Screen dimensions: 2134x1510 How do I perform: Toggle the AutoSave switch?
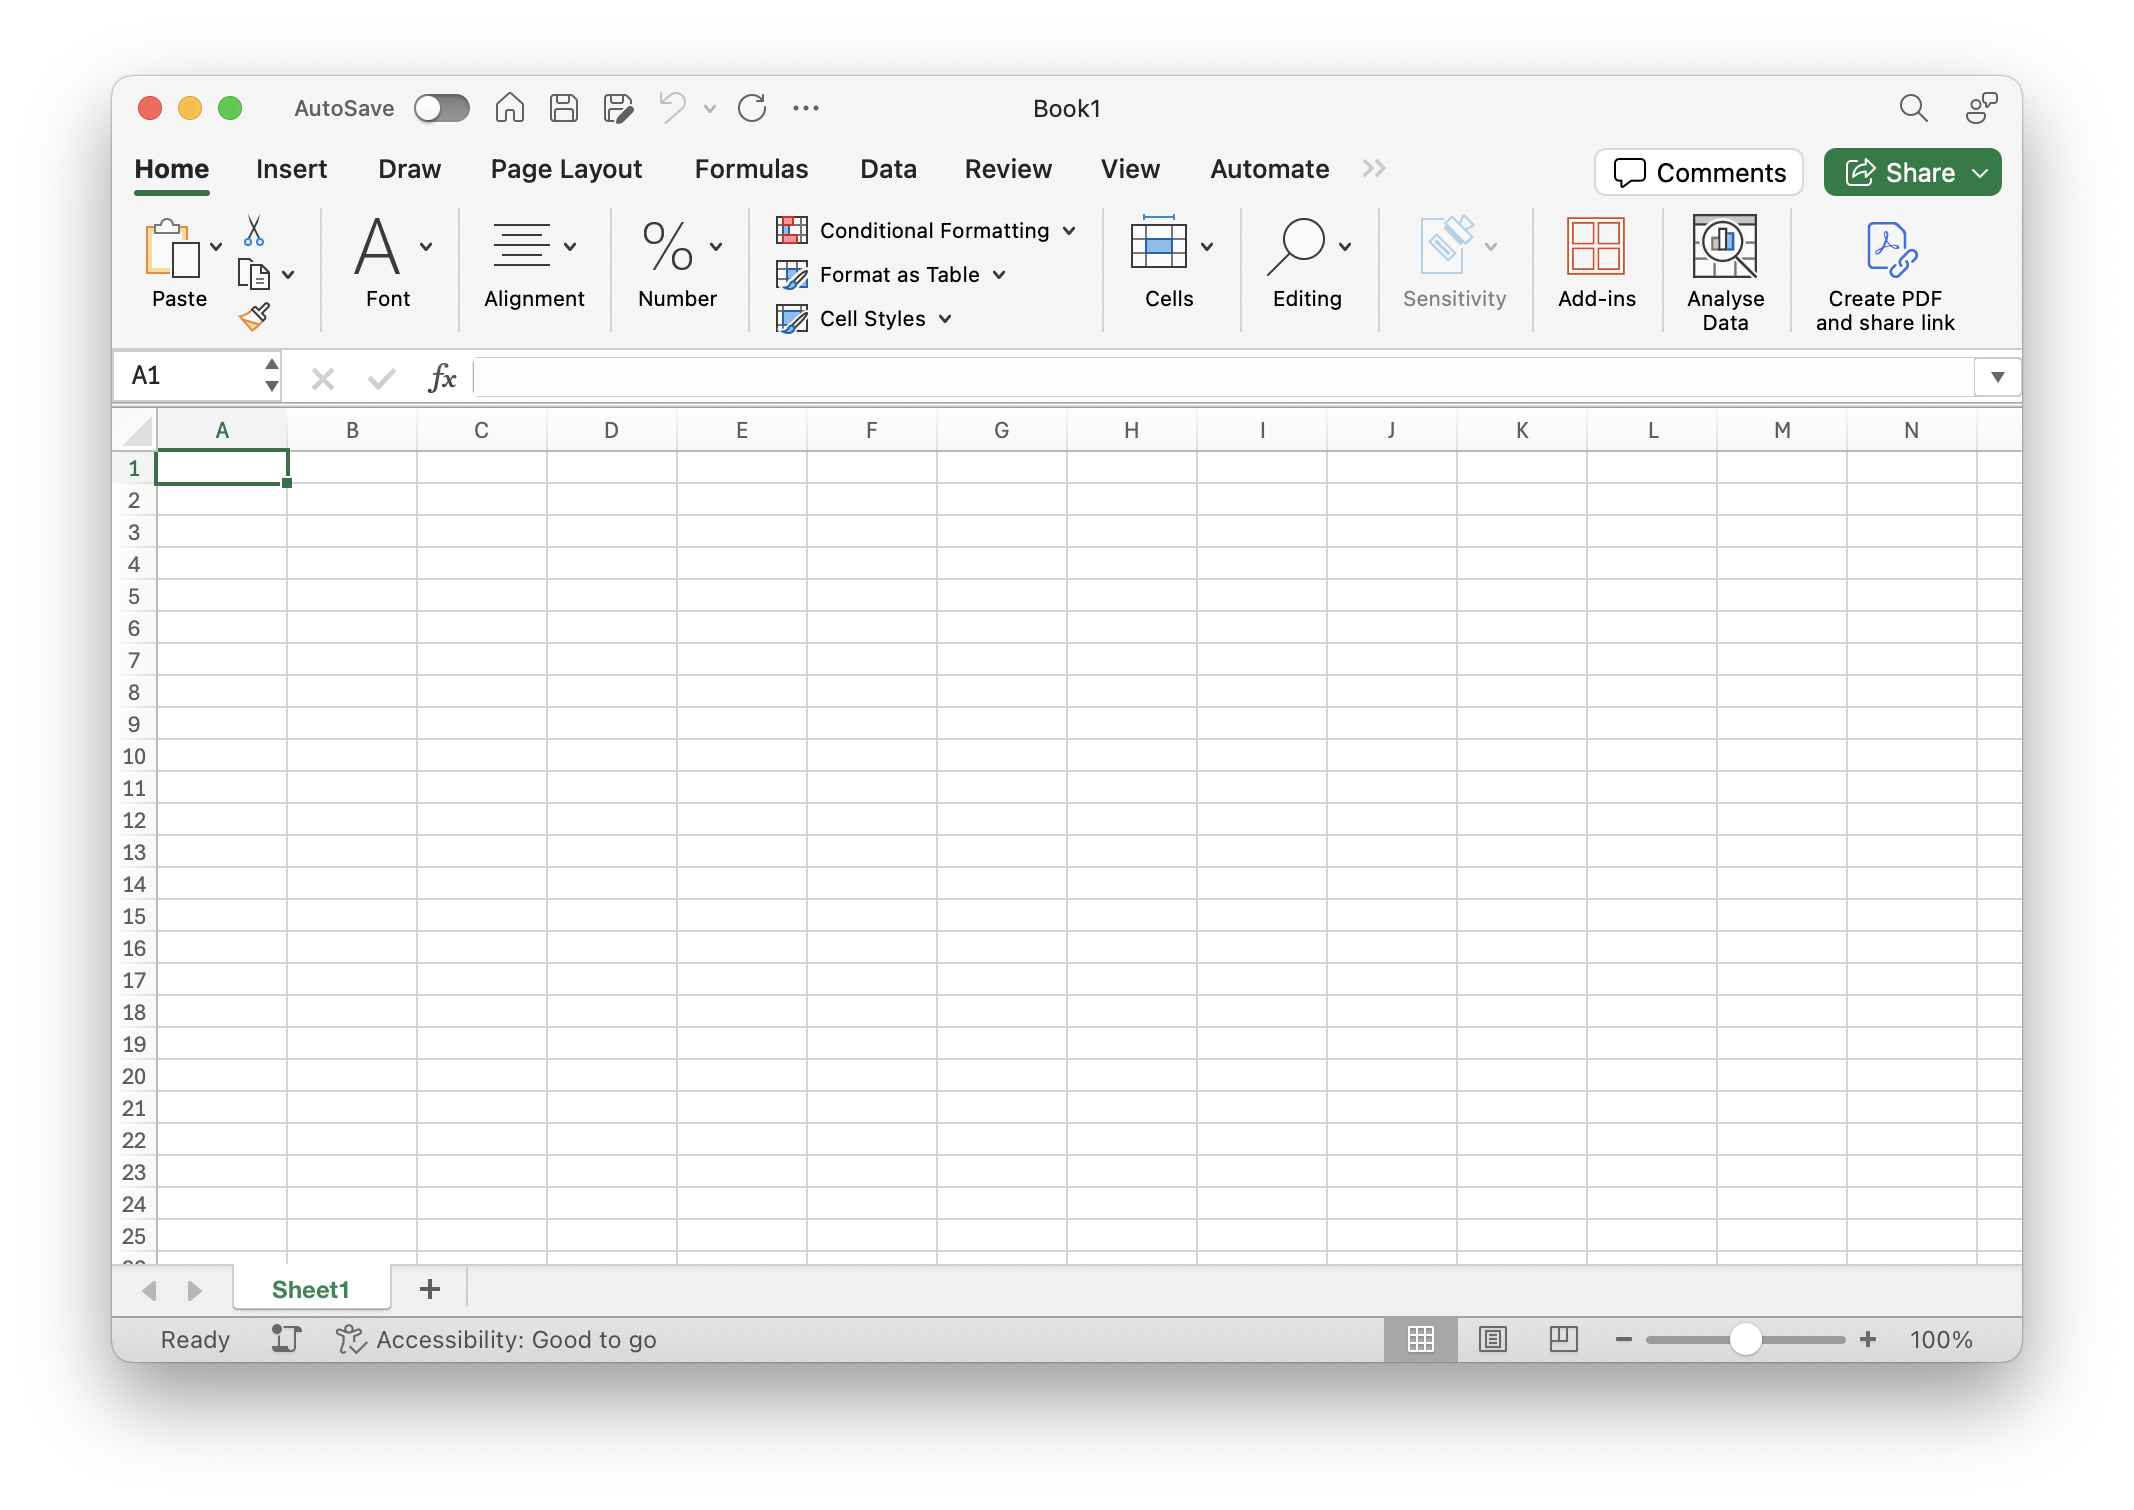pos(441,108)
